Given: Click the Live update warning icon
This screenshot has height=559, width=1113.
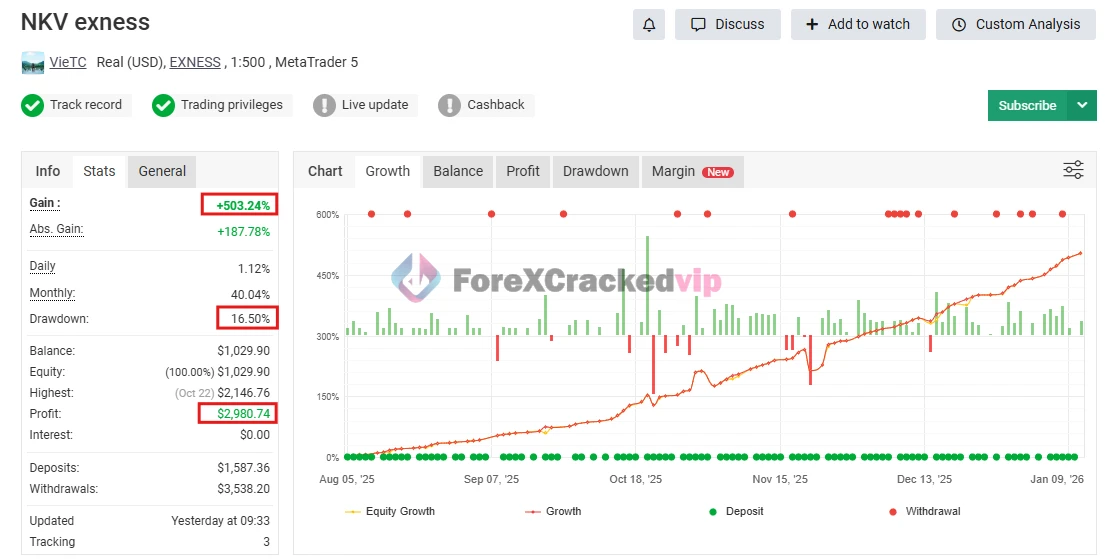Looking at the screenshot, I should tap(324, 105).
